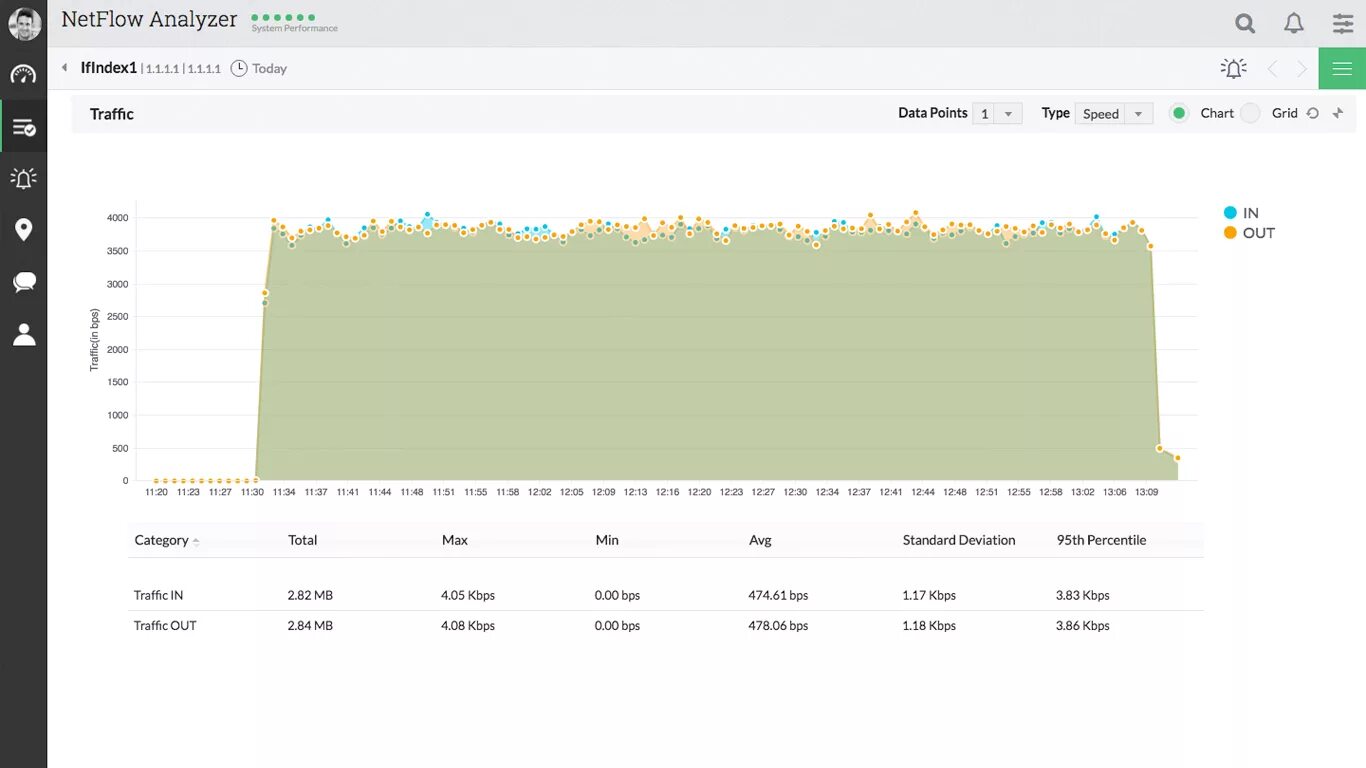
Task: Open the alarms siren icon in sidebar
Action: (24, 178)
